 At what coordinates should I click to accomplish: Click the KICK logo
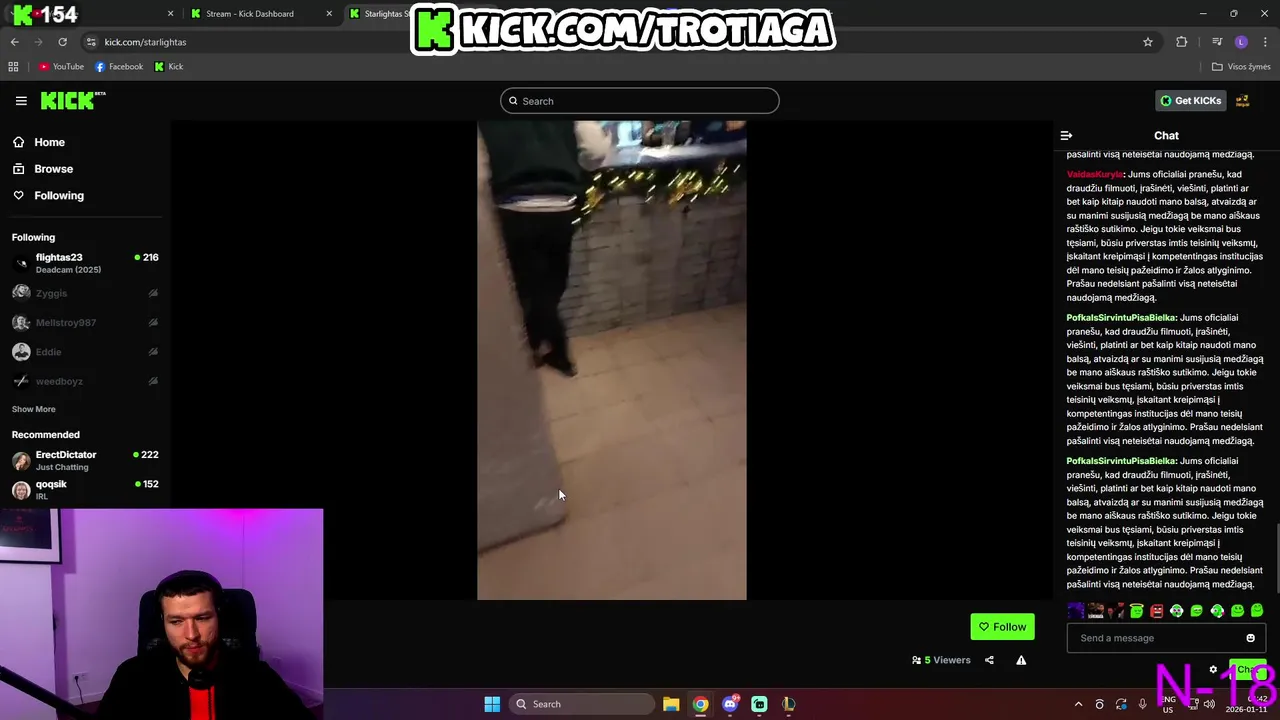pos(73,100)
